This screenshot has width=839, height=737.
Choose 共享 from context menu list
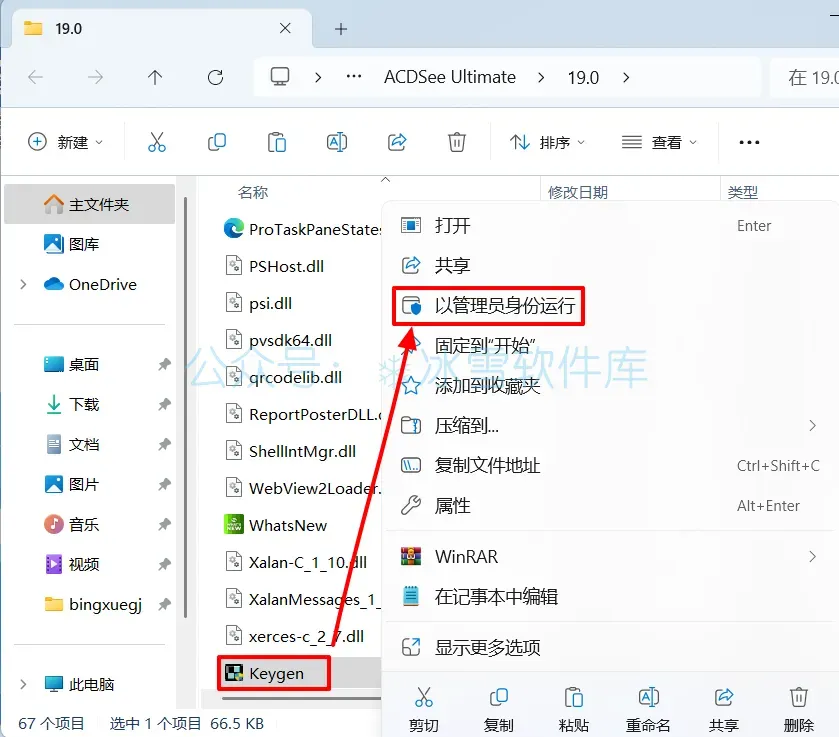coord(610,265)
